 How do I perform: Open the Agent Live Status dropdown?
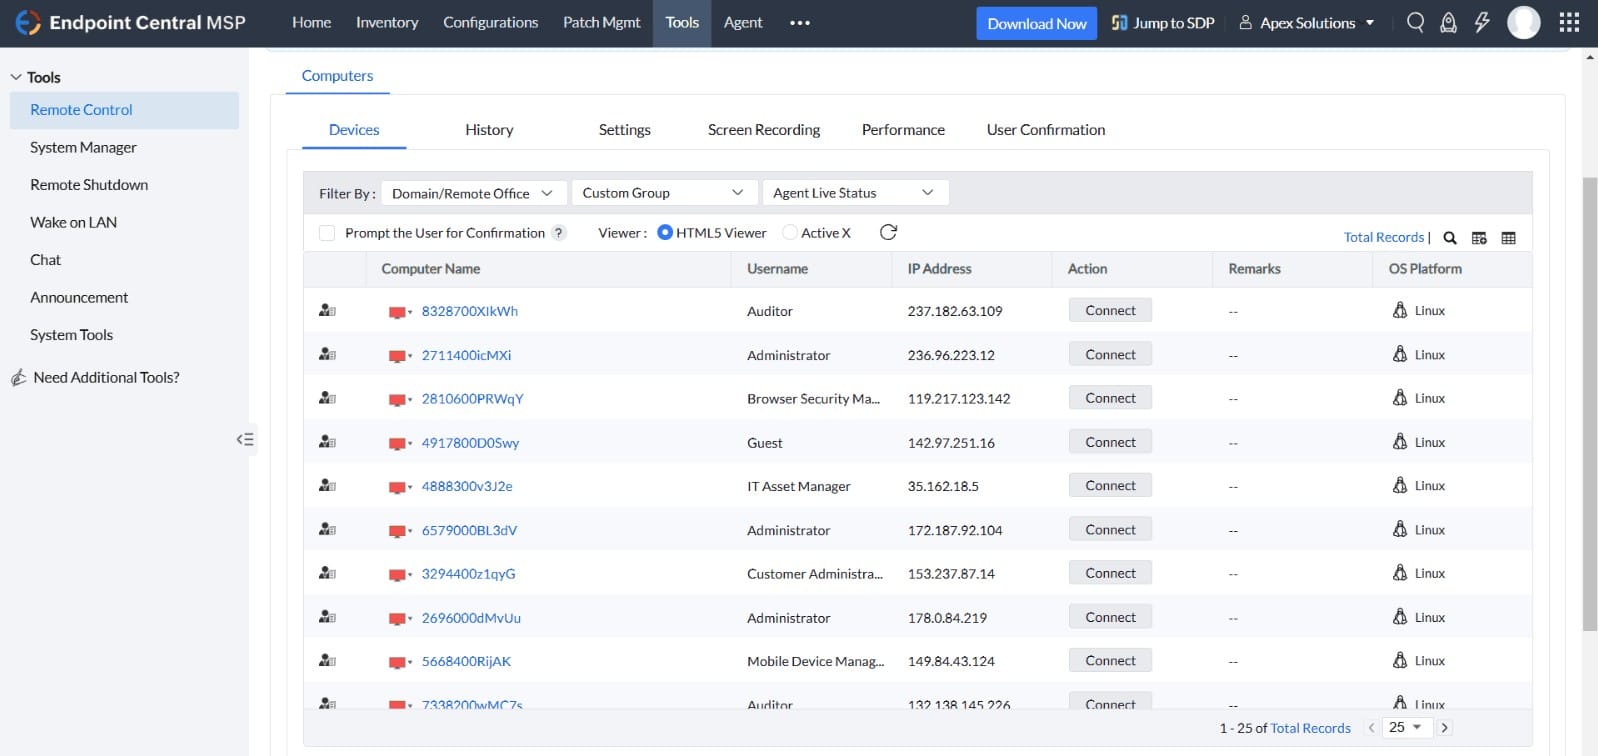point(855,193)
